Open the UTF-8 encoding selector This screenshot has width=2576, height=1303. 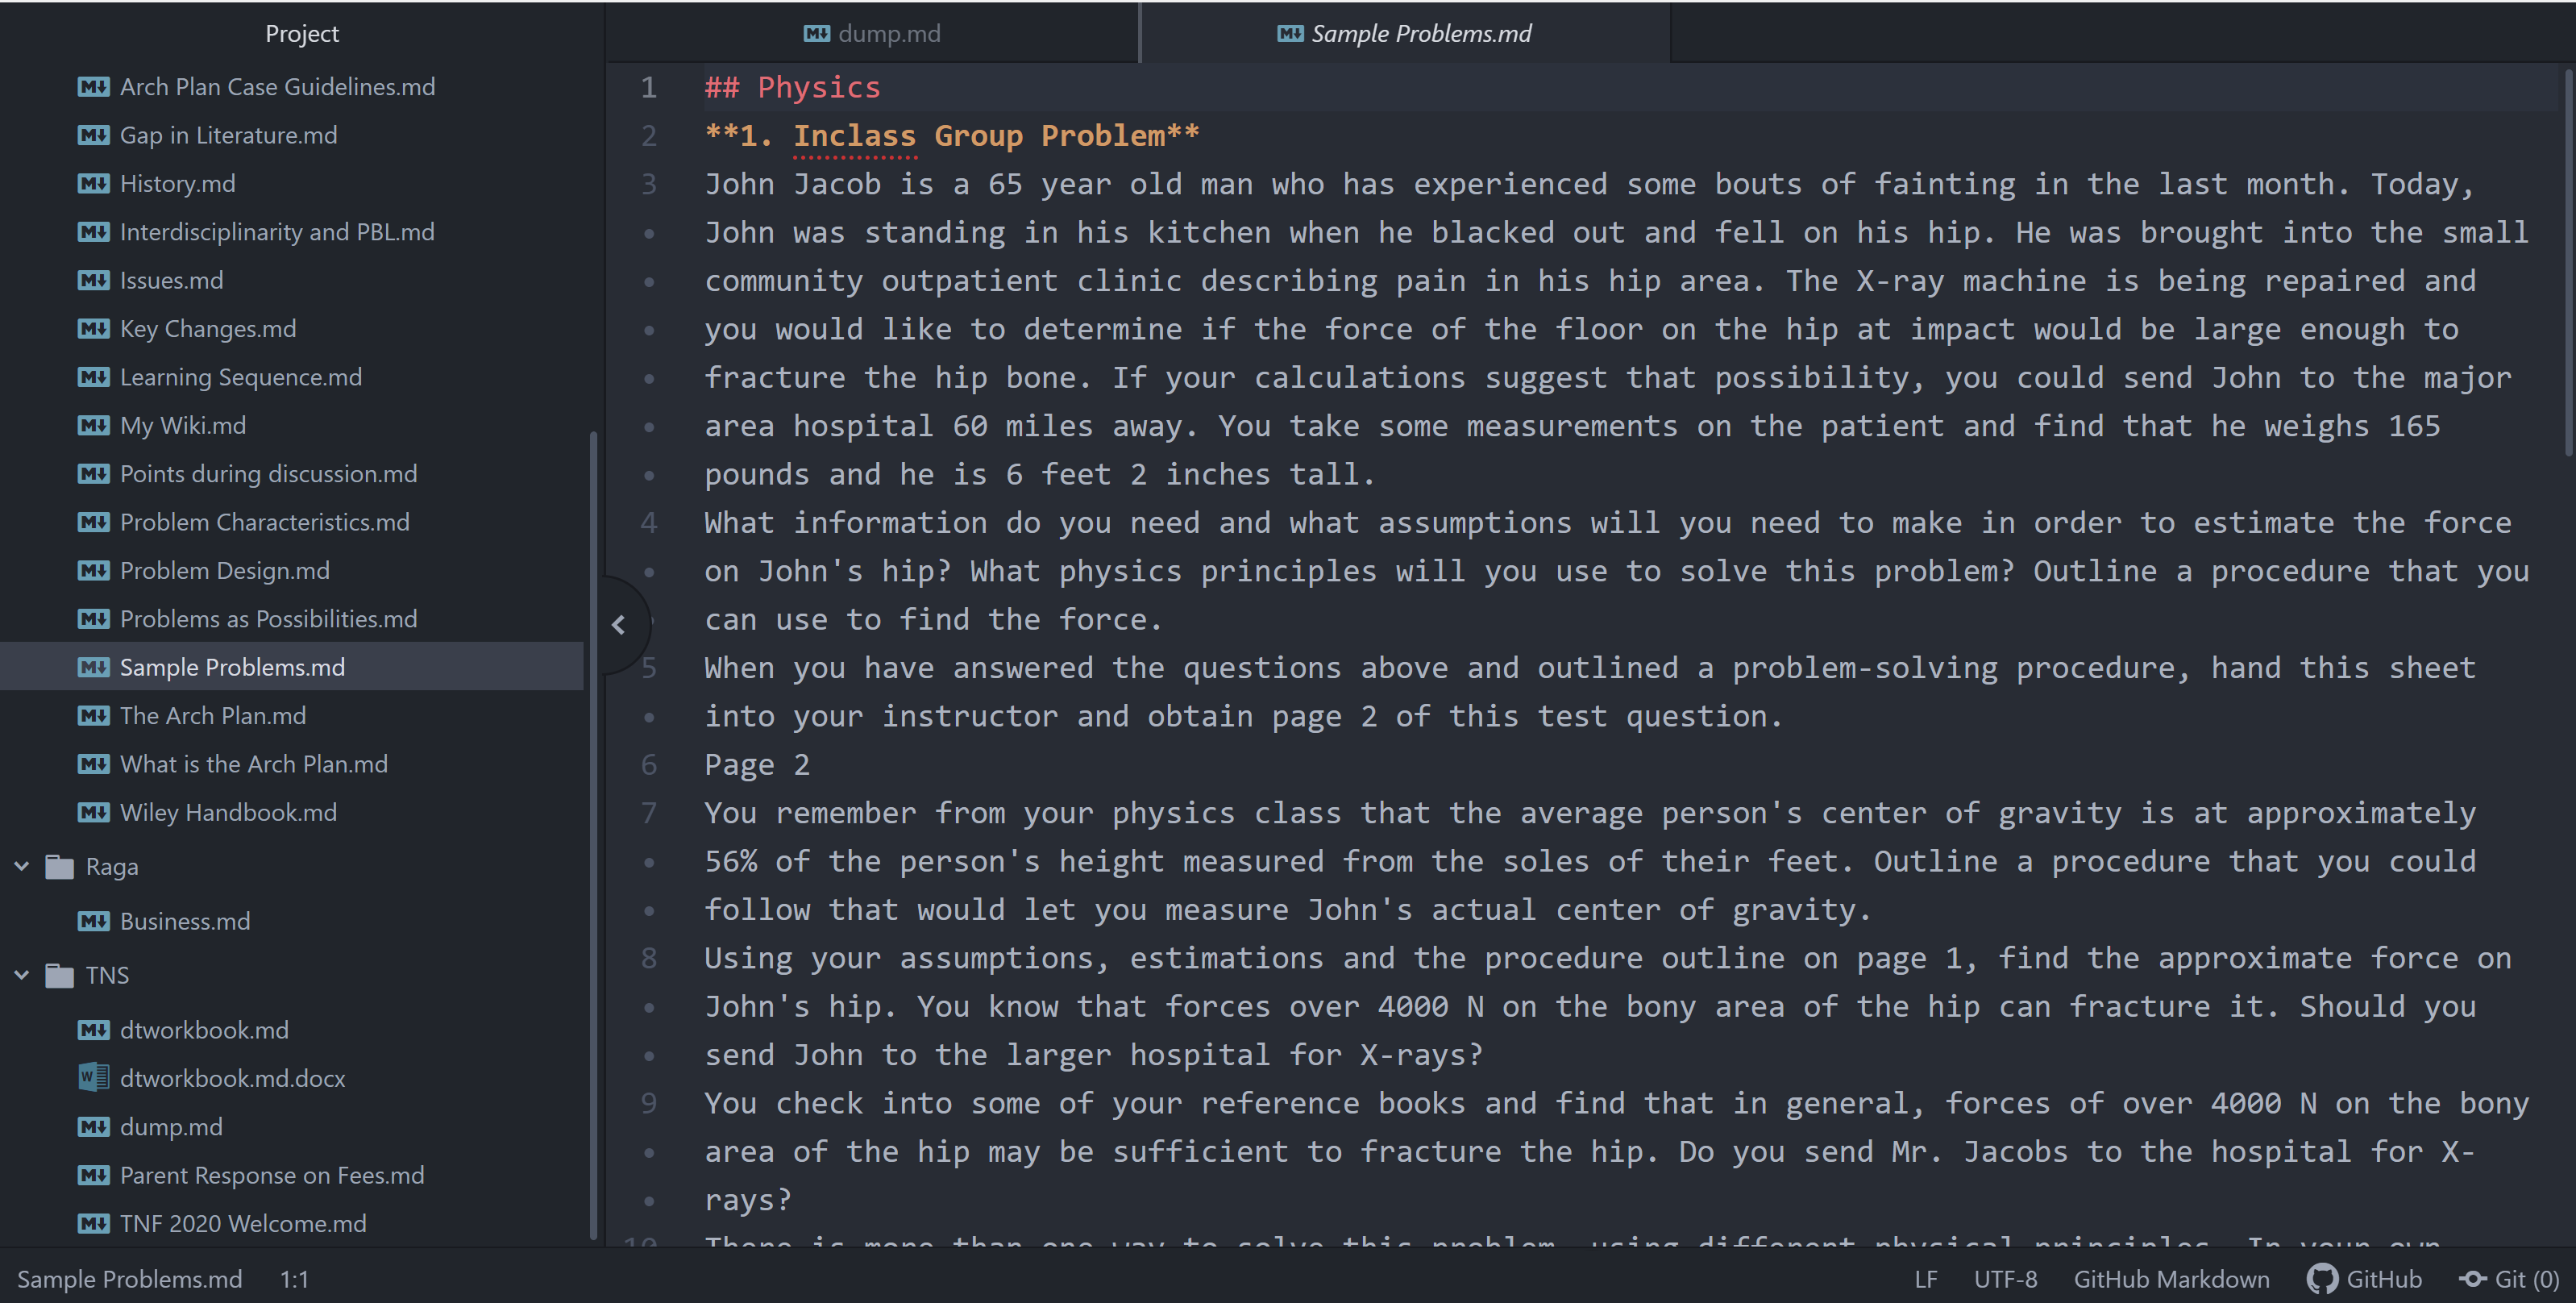coord(2005,1279)
